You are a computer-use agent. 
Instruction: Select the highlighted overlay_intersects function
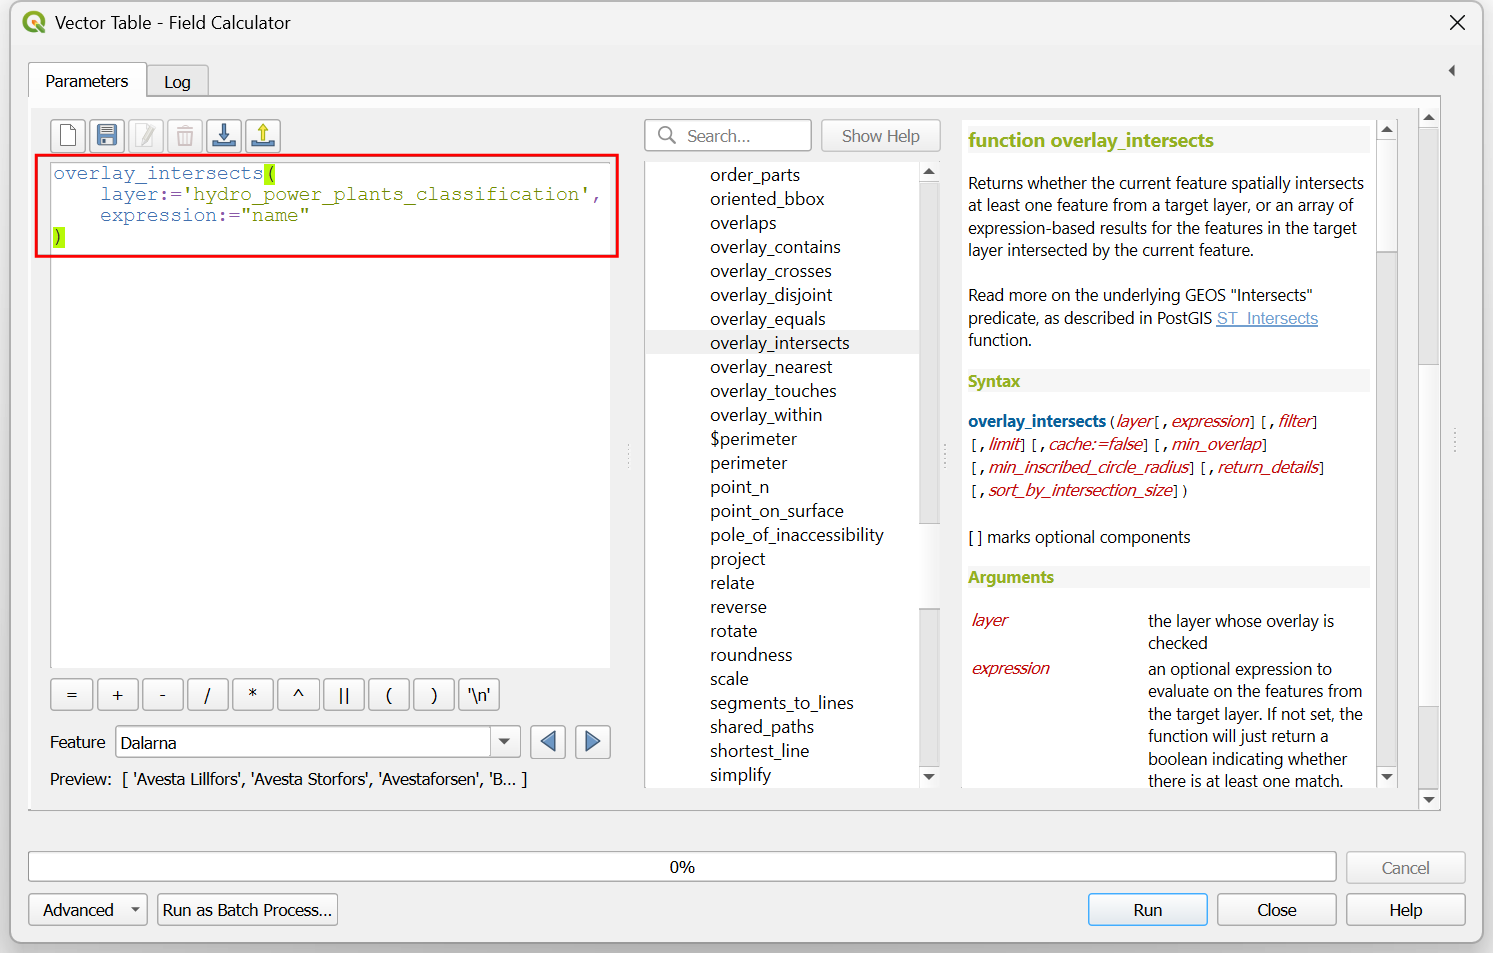click(x=780, y=343)
